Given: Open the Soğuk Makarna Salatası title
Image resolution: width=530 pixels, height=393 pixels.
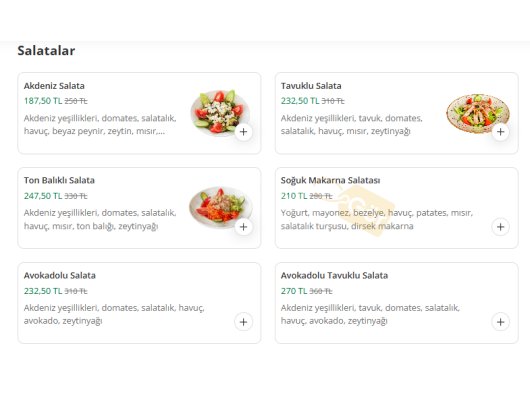Looking at the screenshot, I should point(330,181).
